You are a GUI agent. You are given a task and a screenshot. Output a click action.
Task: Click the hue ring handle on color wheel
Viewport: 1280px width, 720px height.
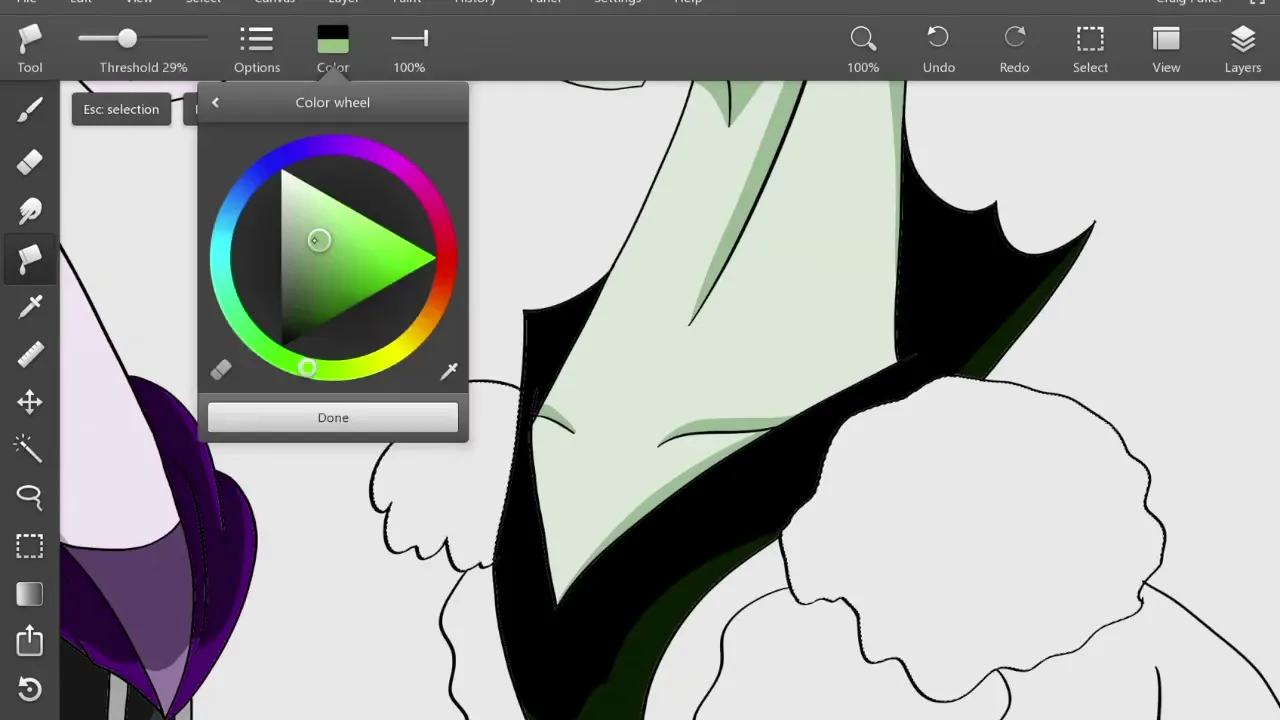(x=307, y=369)
